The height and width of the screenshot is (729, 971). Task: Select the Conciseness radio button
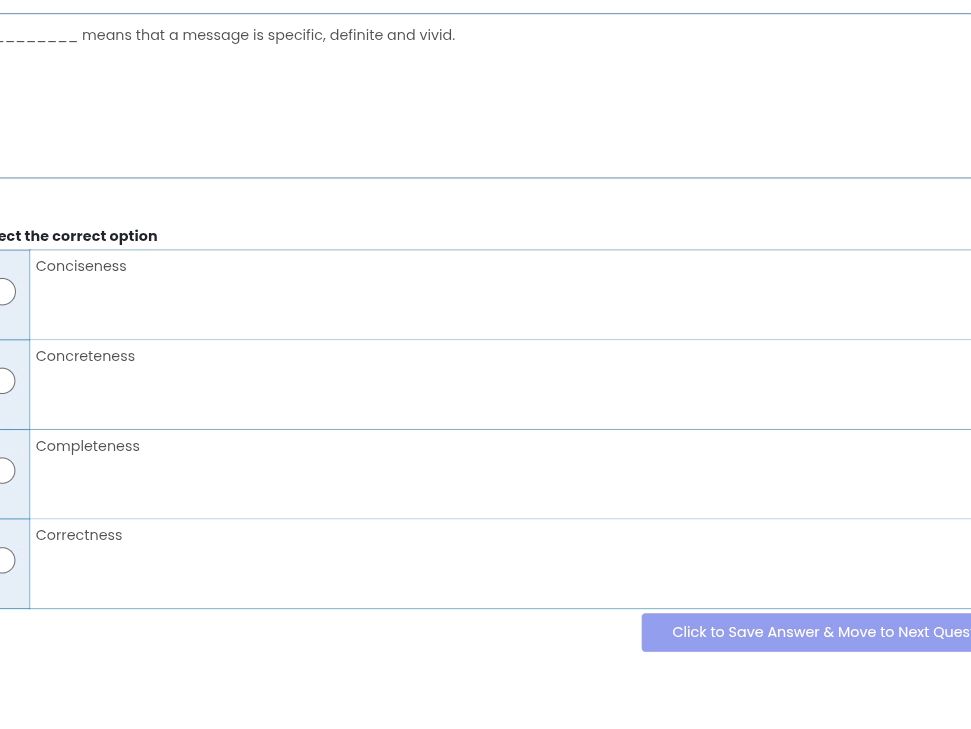coord(5,292)
